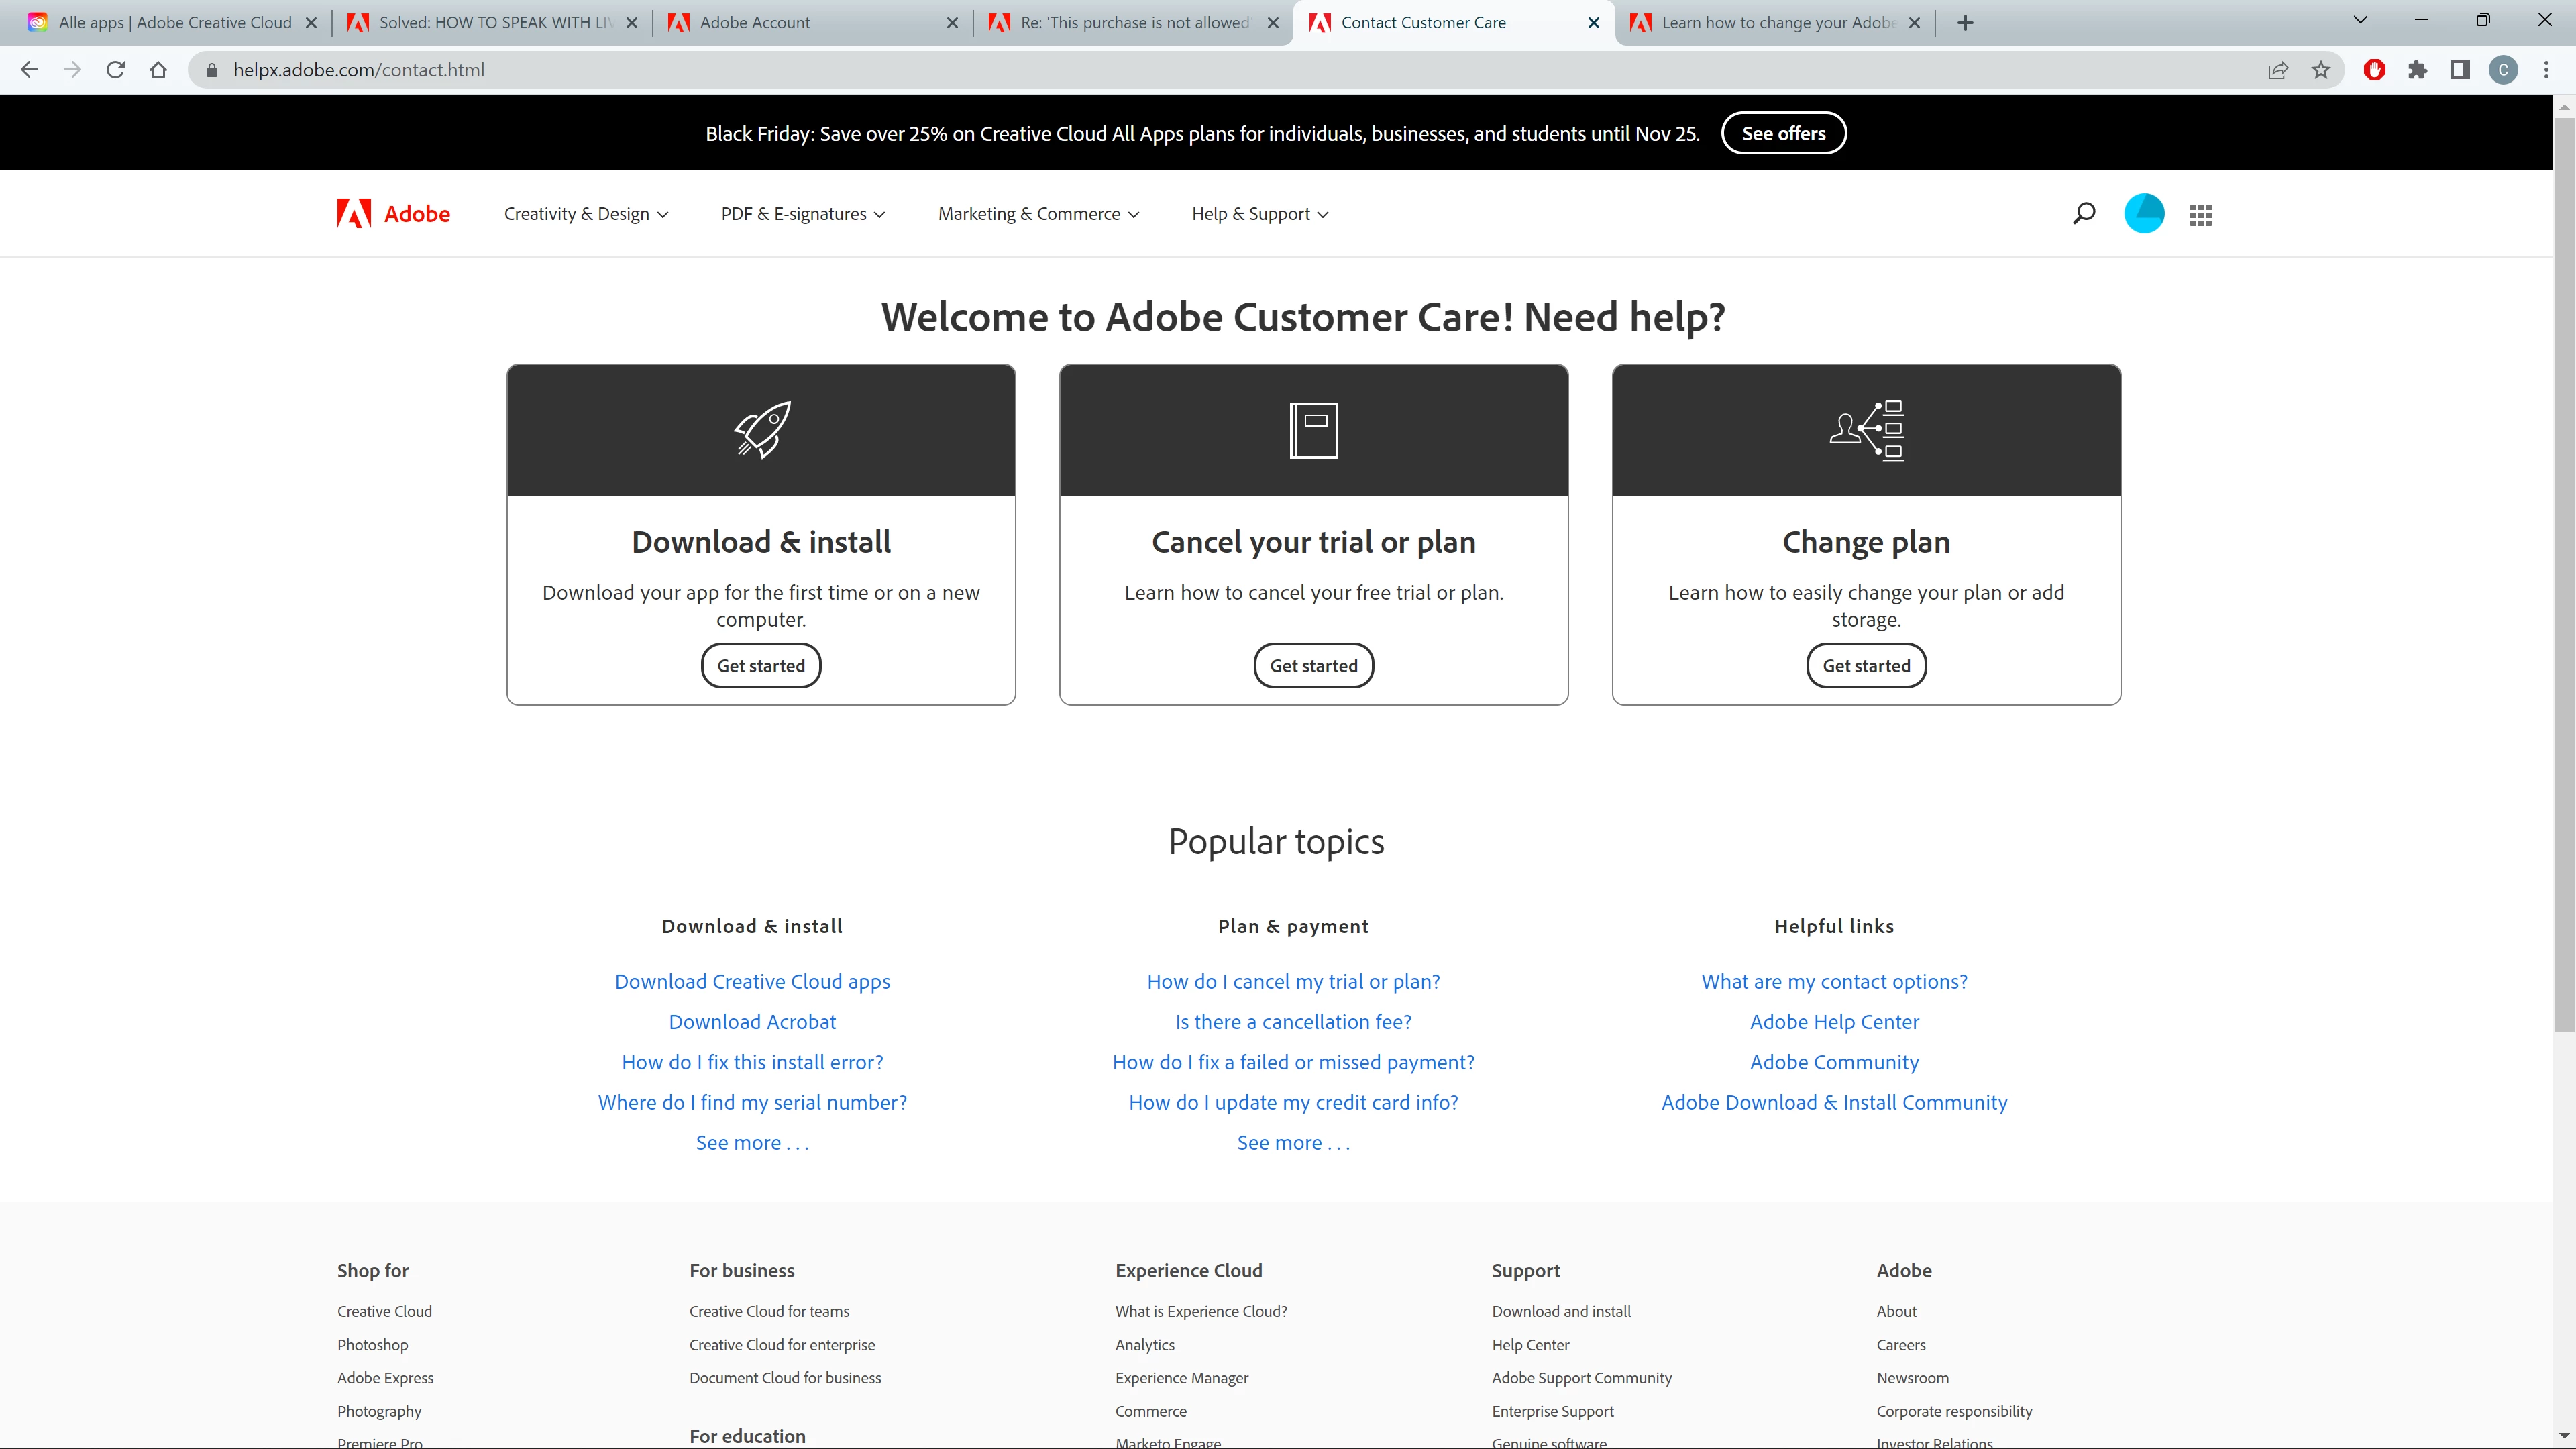Expand Creativity & Design menu
Viewport: 2576px width, 1449px height.
pyautogui.click(x=586, y=214)
